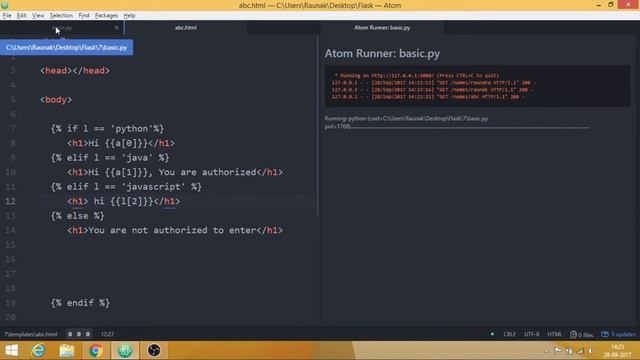Click the {% endif %} line
640x360 pixels.
[80, 303]
